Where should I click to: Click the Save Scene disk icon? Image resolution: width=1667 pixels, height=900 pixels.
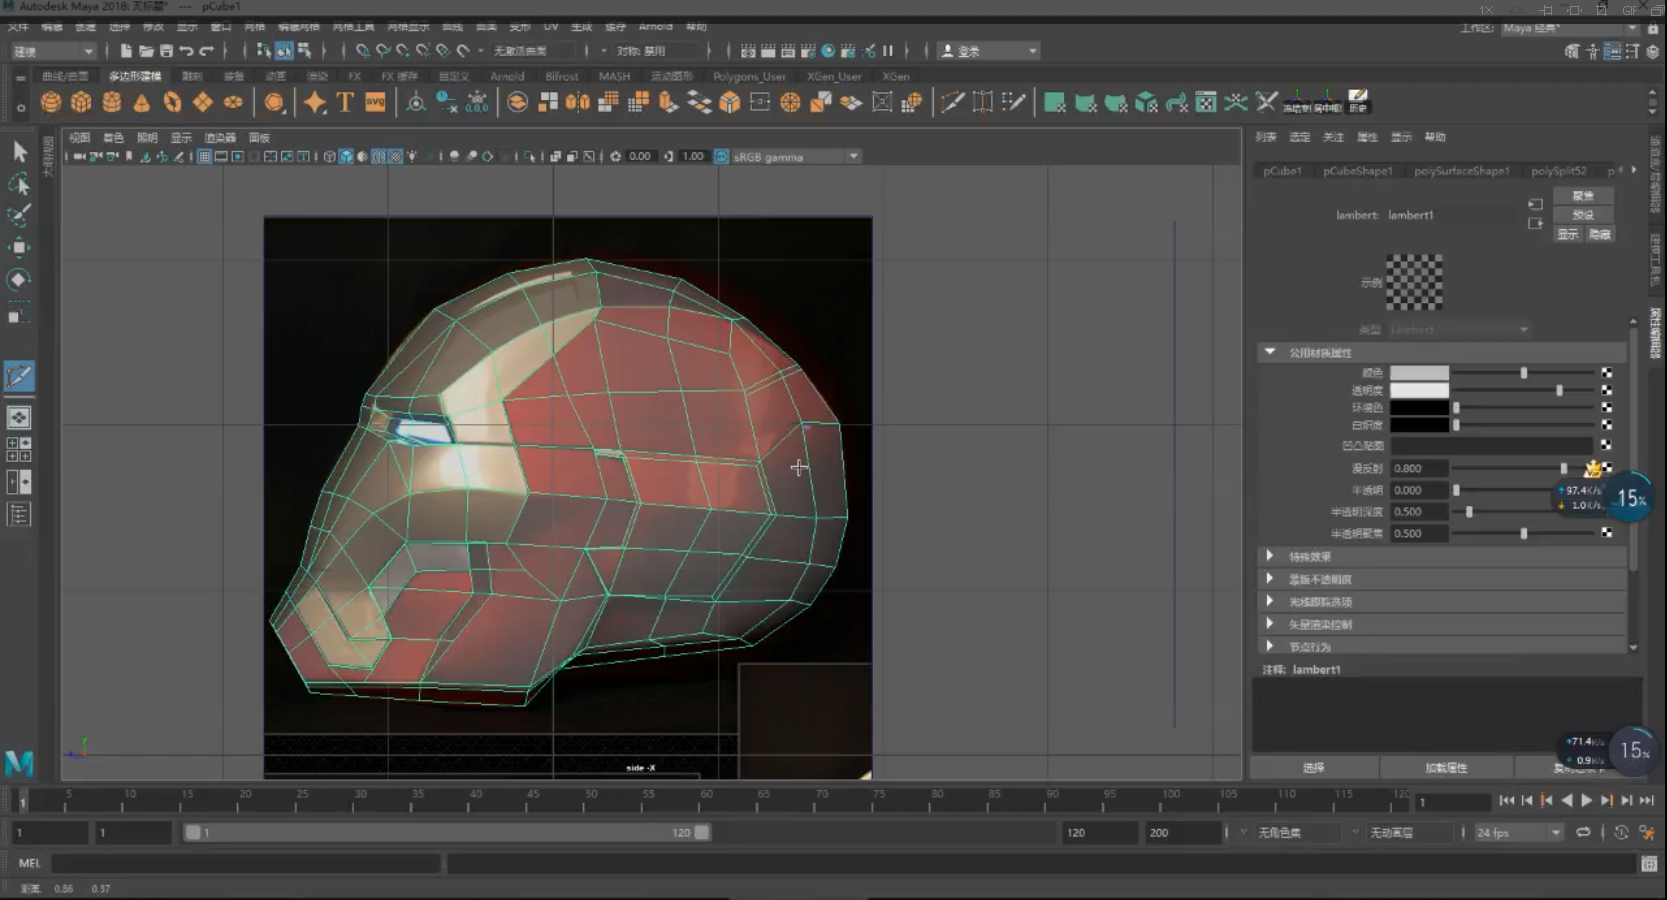[x=166, y=50]
